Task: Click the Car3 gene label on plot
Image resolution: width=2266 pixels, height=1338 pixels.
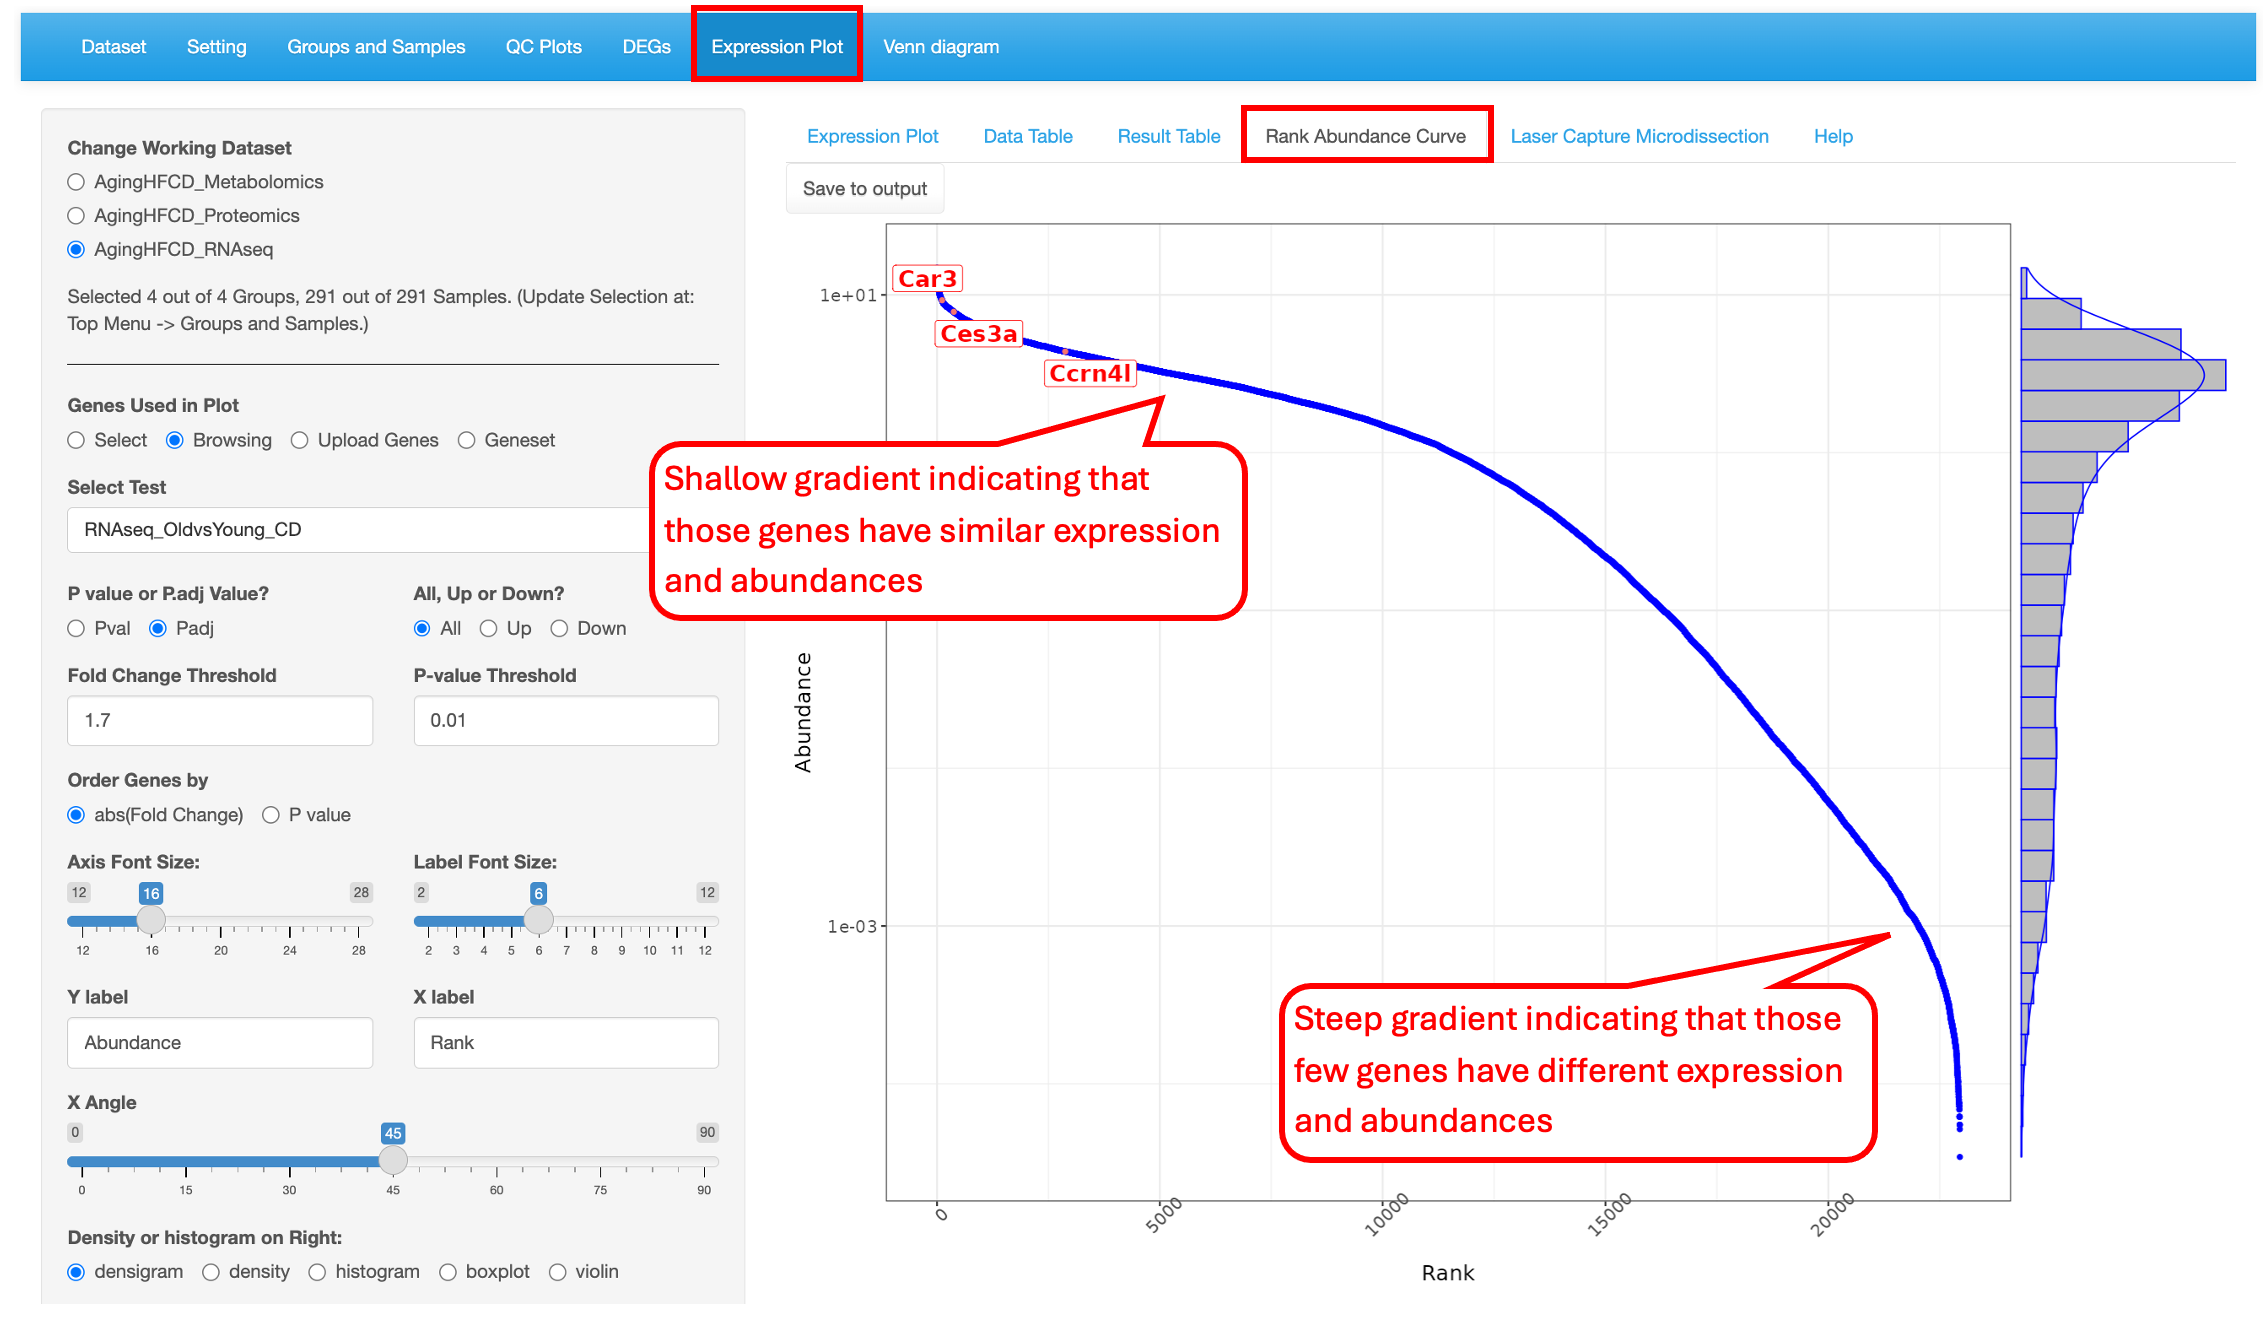Action: tap(927, 279)
